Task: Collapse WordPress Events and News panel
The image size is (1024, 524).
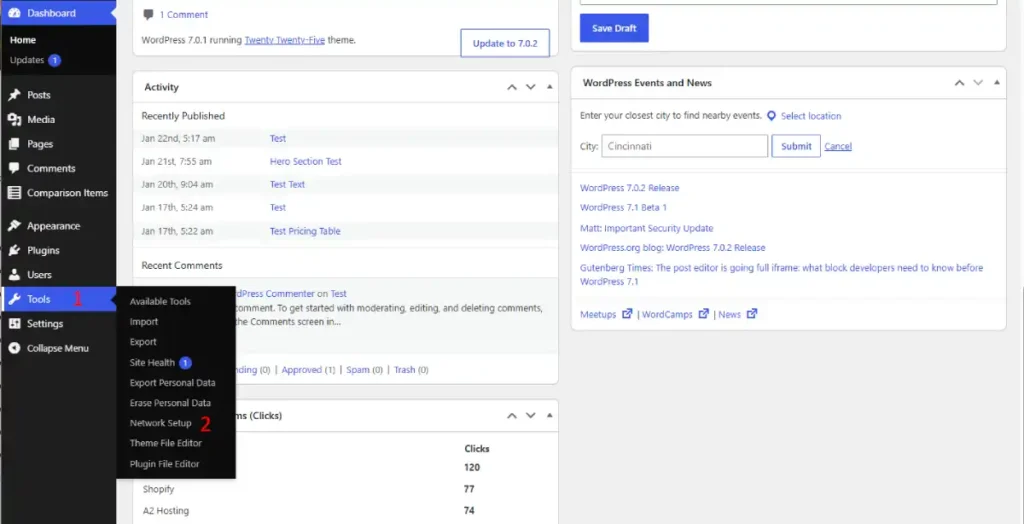Action: pyautogui.click(x=997, y=82)
